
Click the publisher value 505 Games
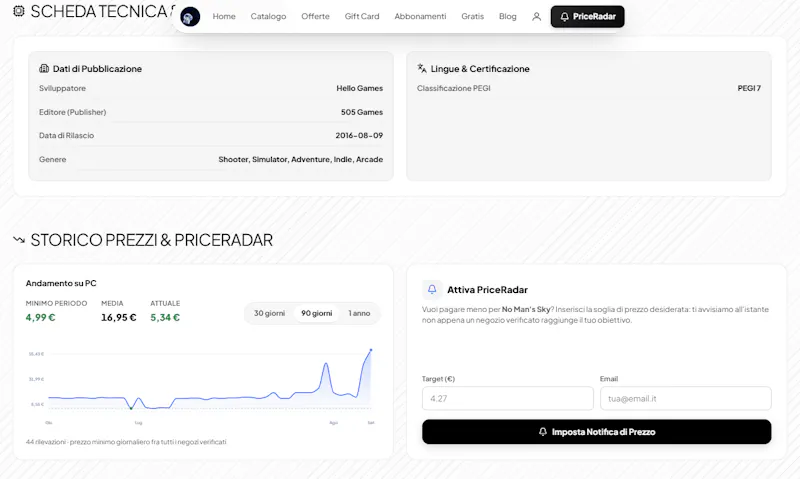[x=362, y=112]
